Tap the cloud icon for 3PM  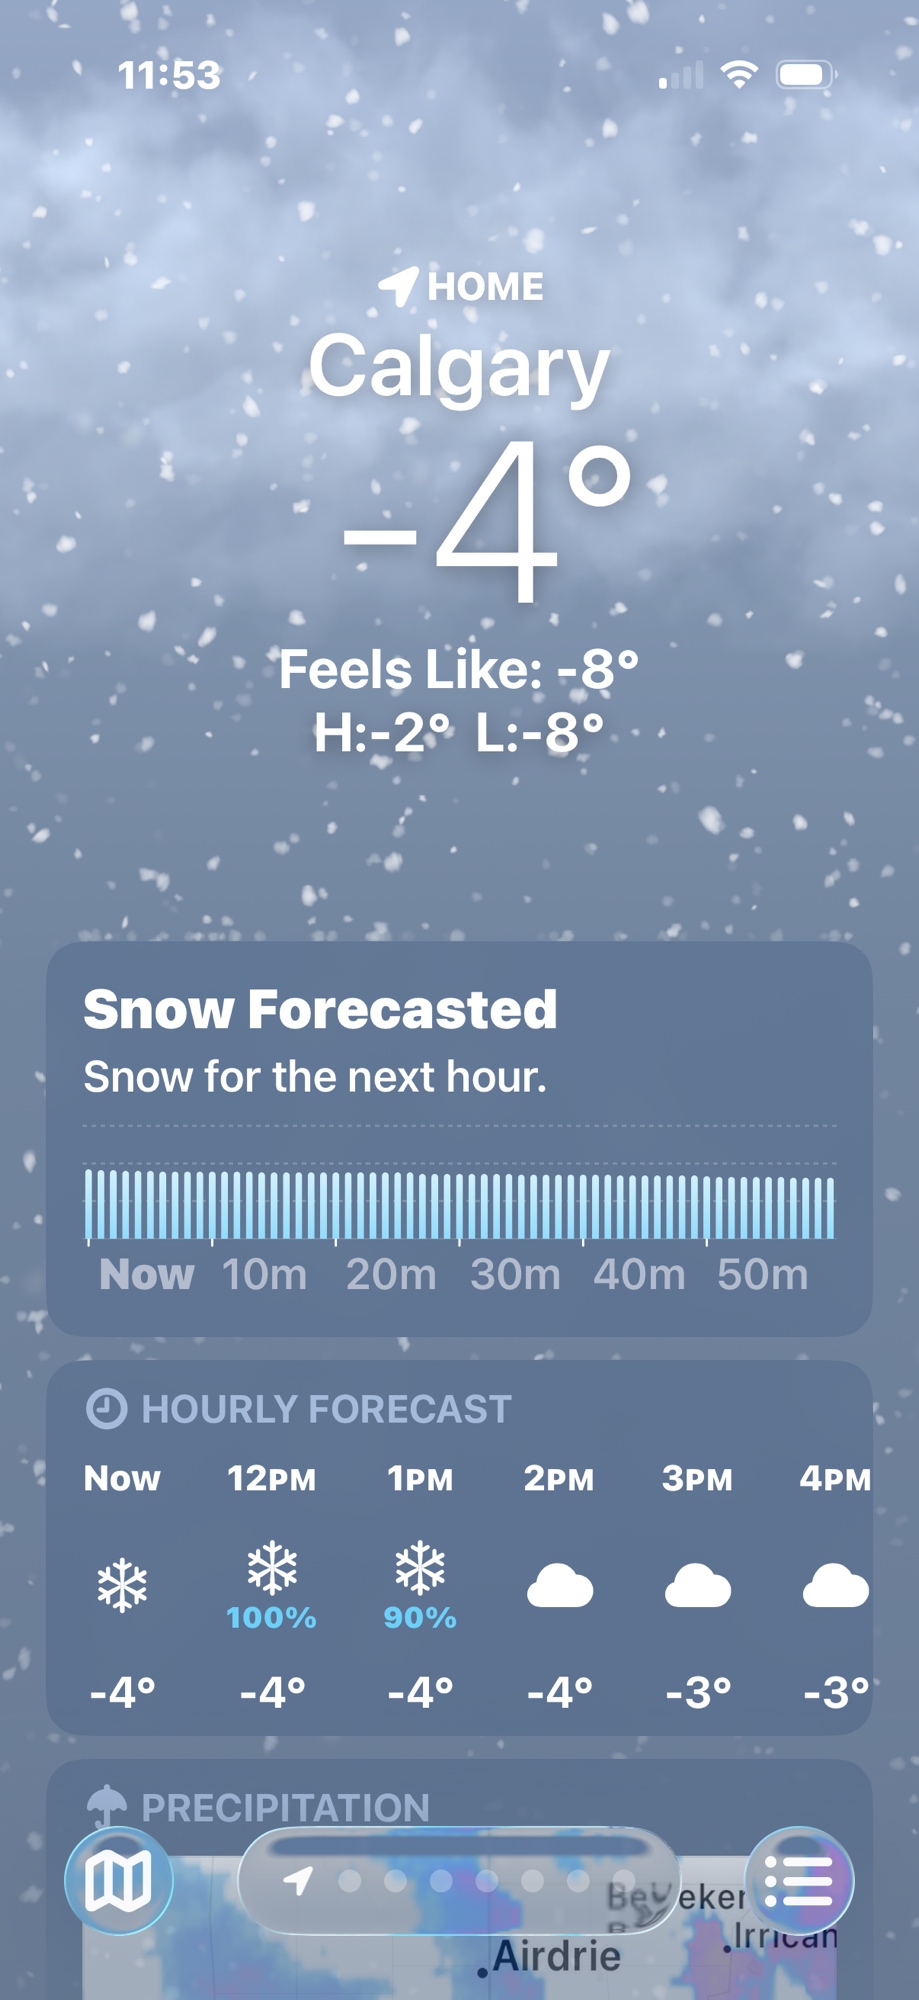[698, 1587]
